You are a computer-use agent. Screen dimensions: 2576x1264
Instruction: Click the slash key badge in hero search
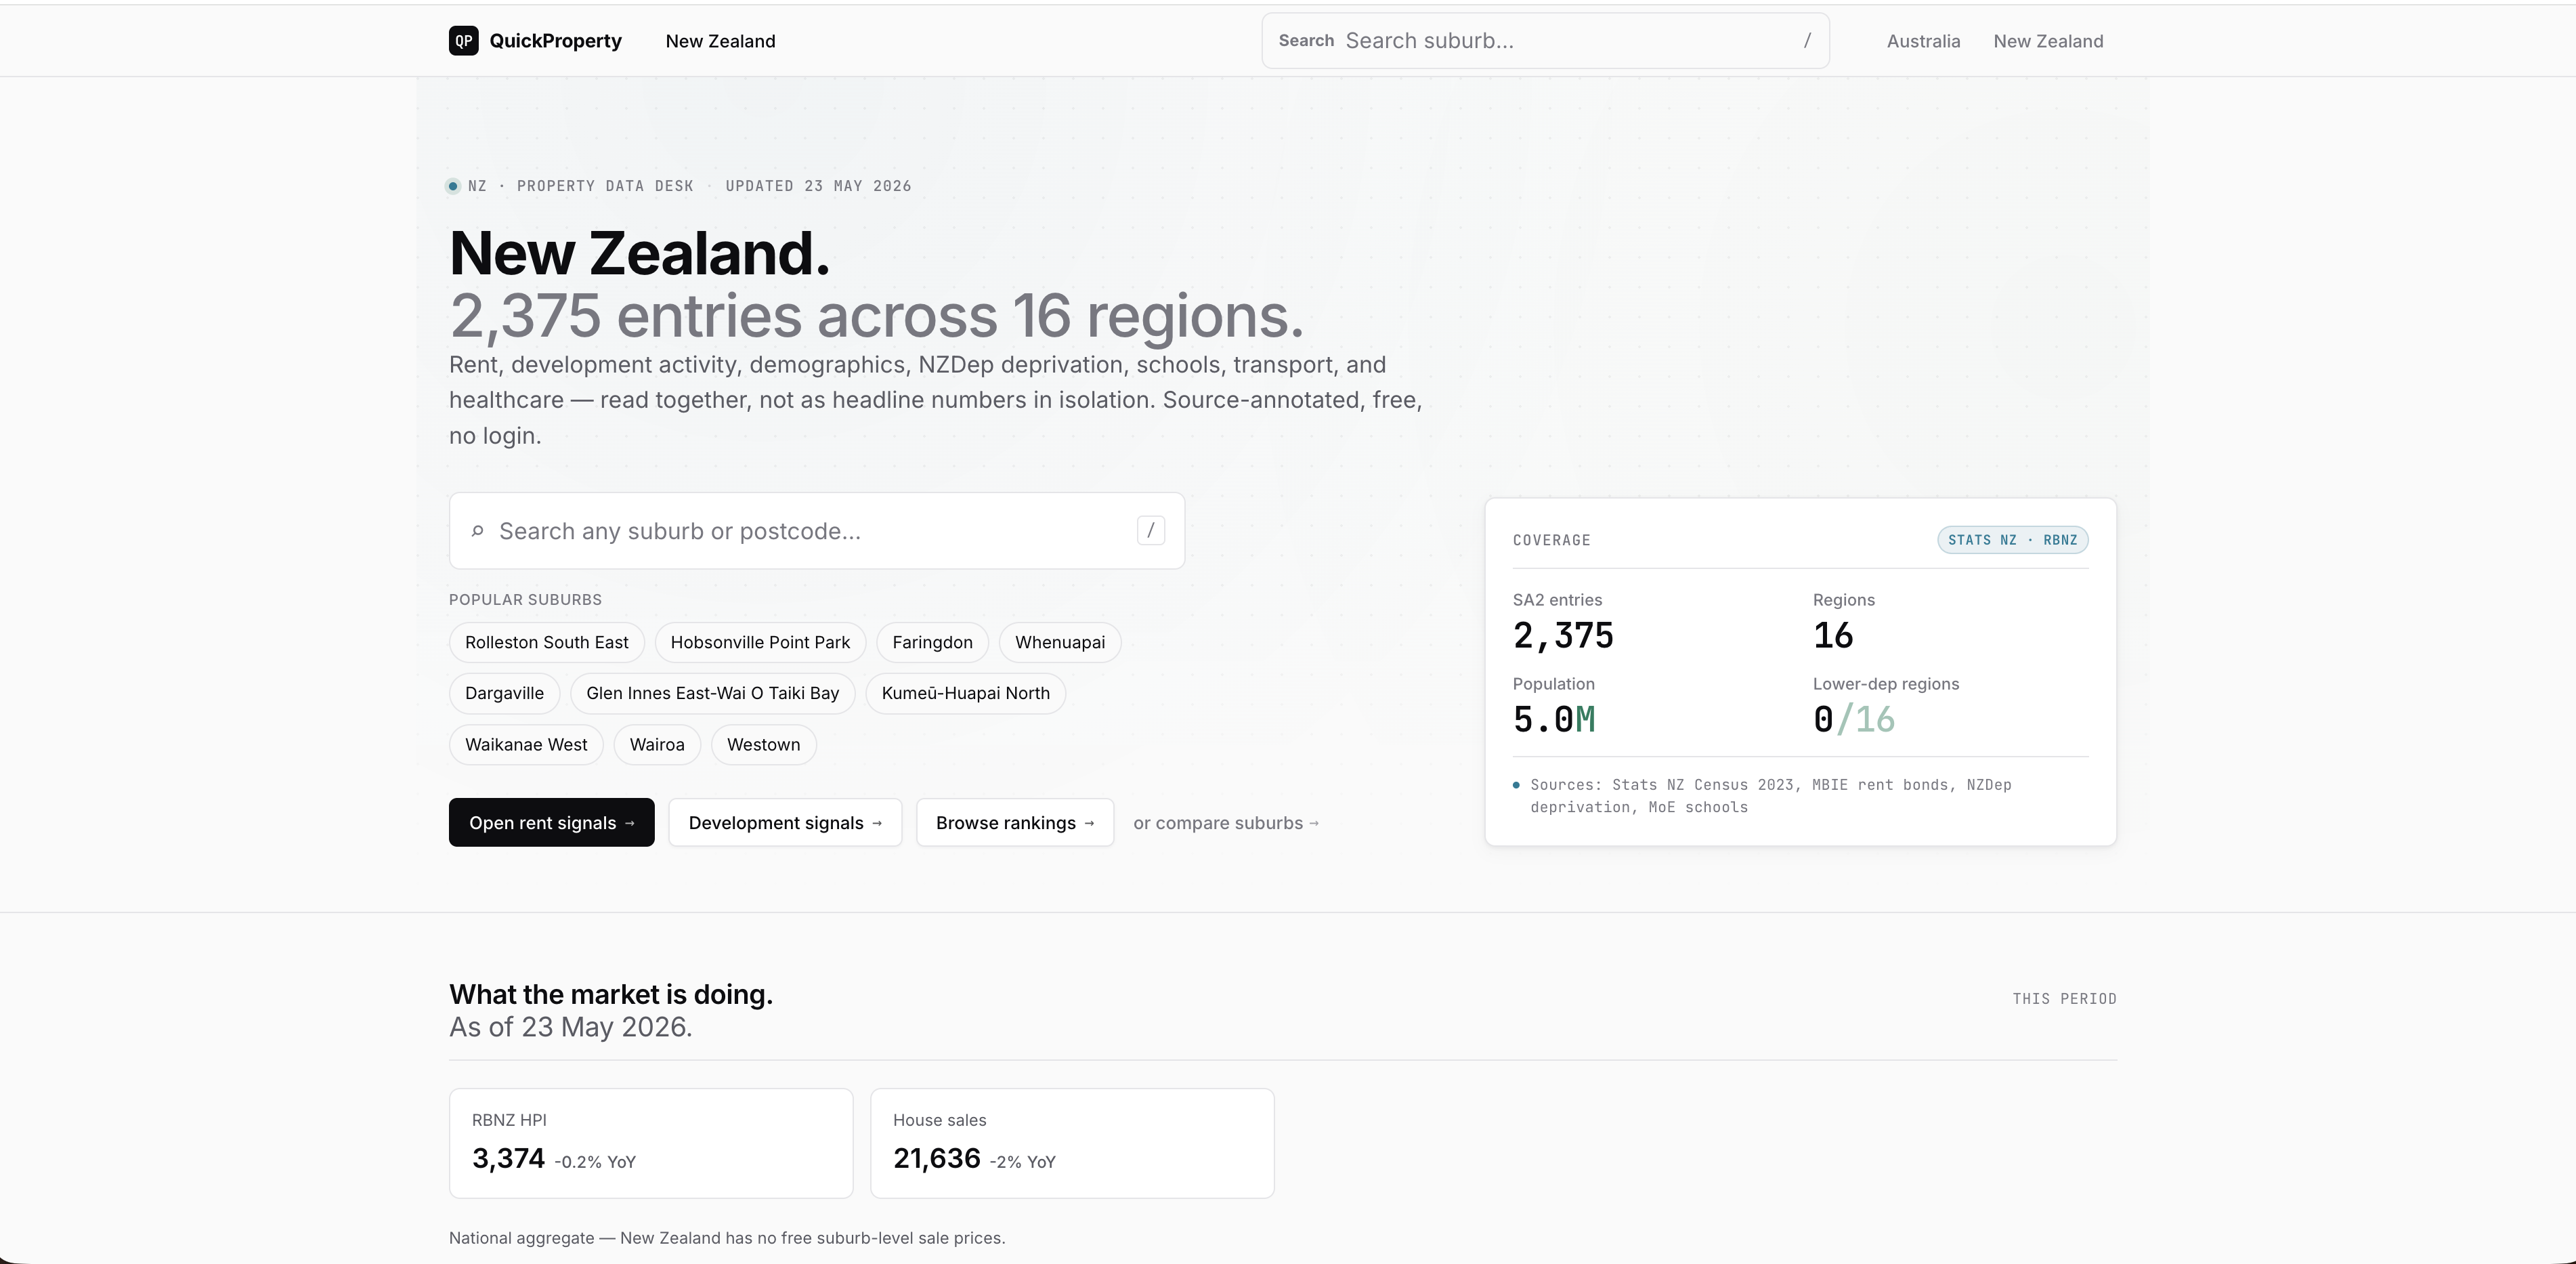tap(1151, 530)
